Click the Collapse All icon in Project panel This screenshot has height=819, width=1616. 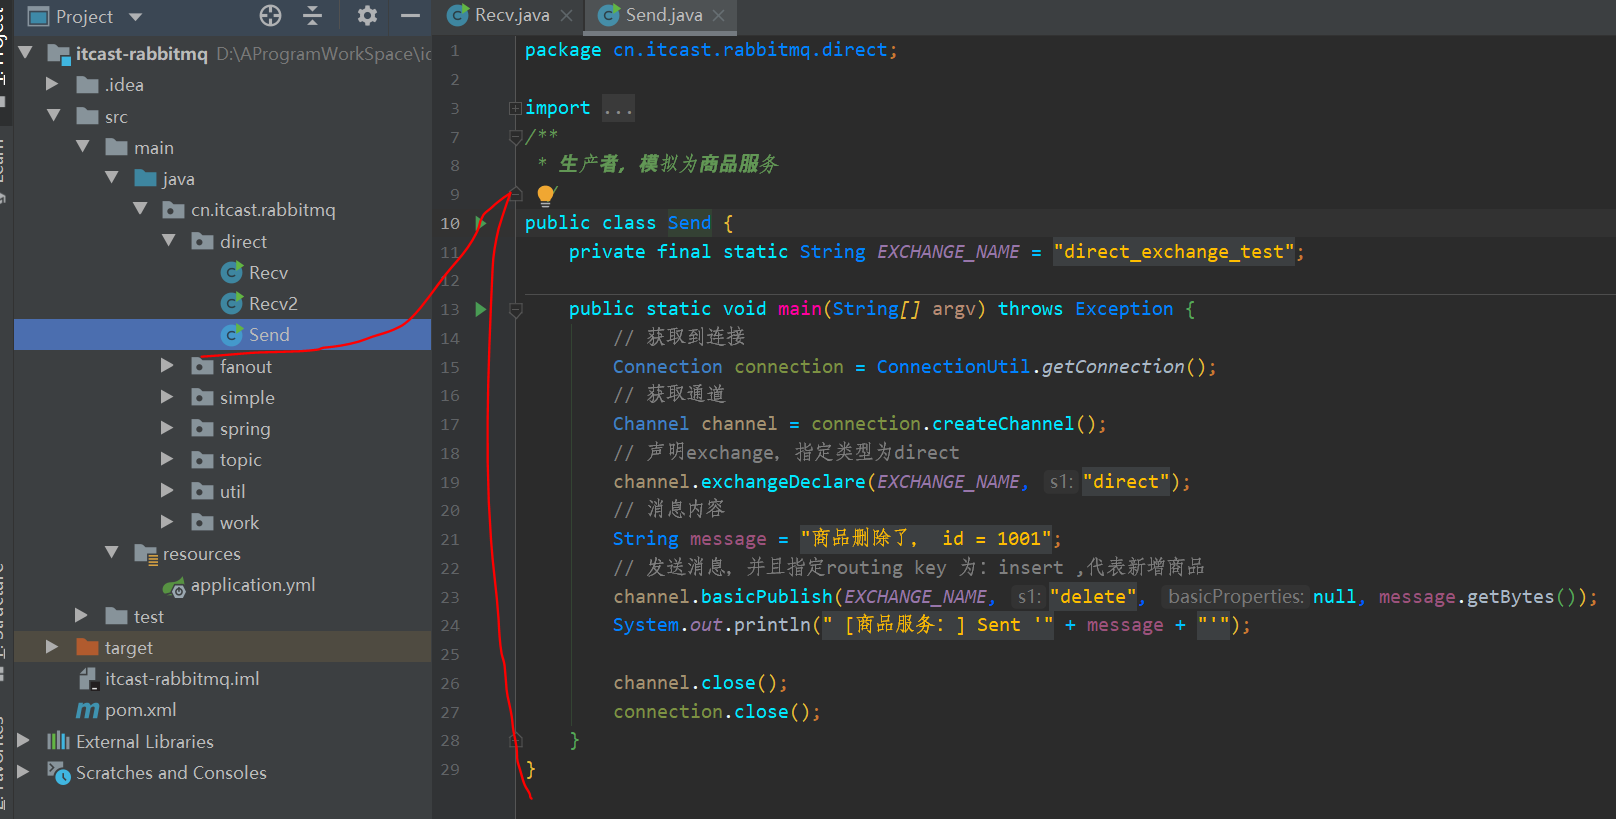[x=313, y=16]
